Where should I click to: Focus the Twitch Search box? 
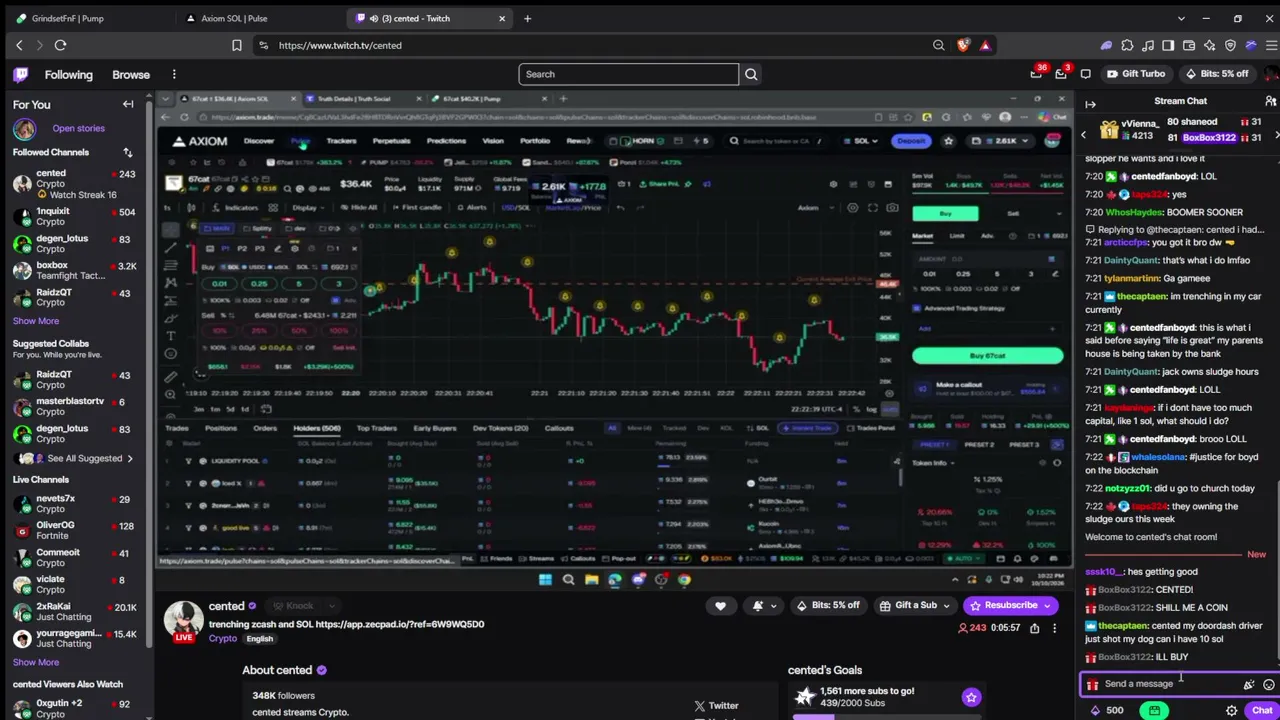[628, 74]
